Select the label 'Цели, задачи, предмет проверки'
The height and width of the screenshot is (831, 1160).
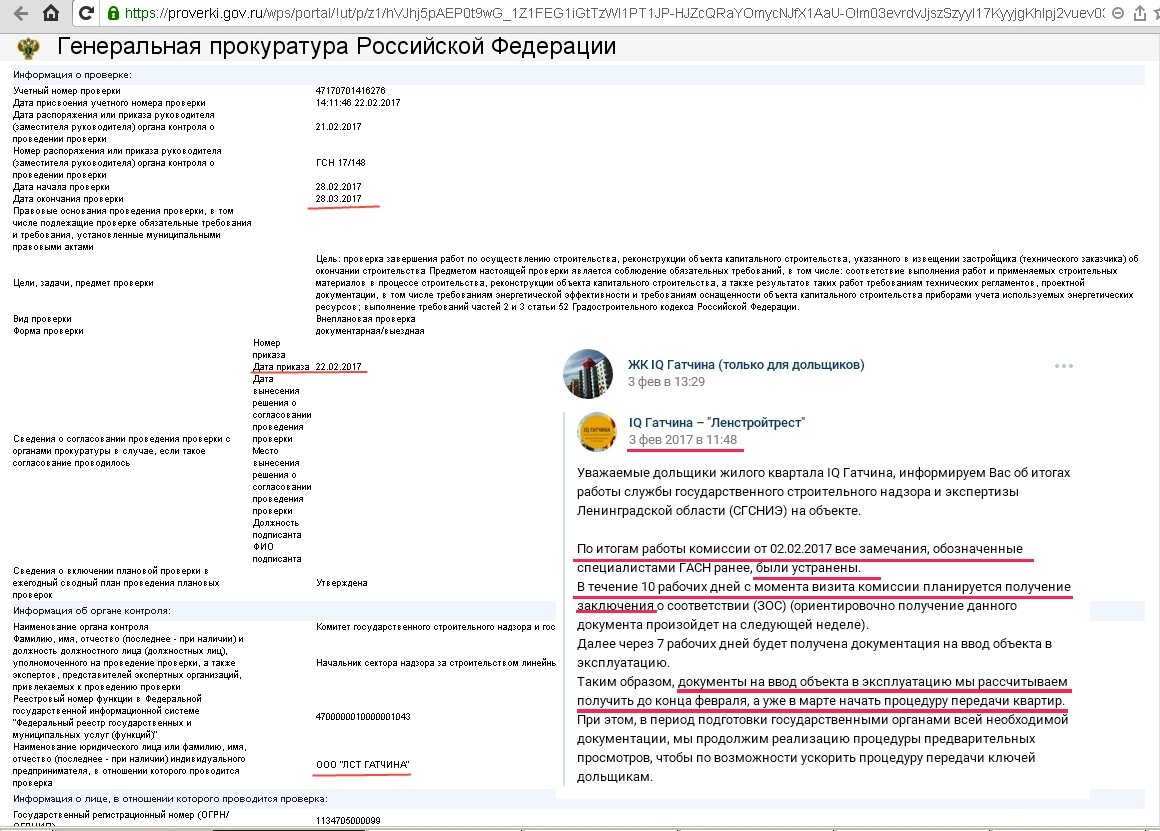click(83, 283)
